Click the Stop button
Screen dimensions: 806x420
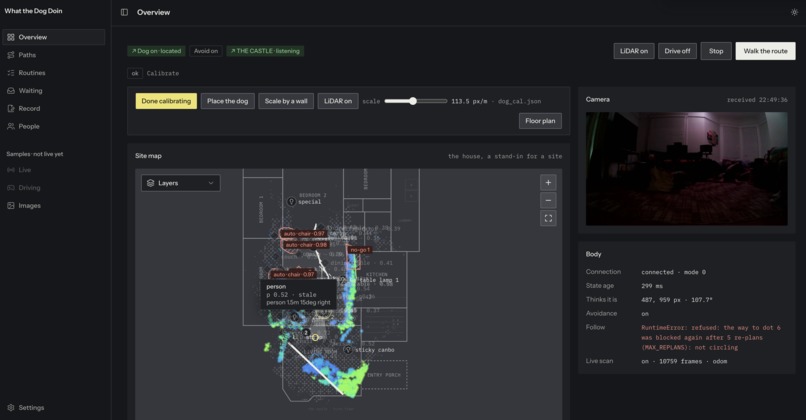[x=716, y=51]
